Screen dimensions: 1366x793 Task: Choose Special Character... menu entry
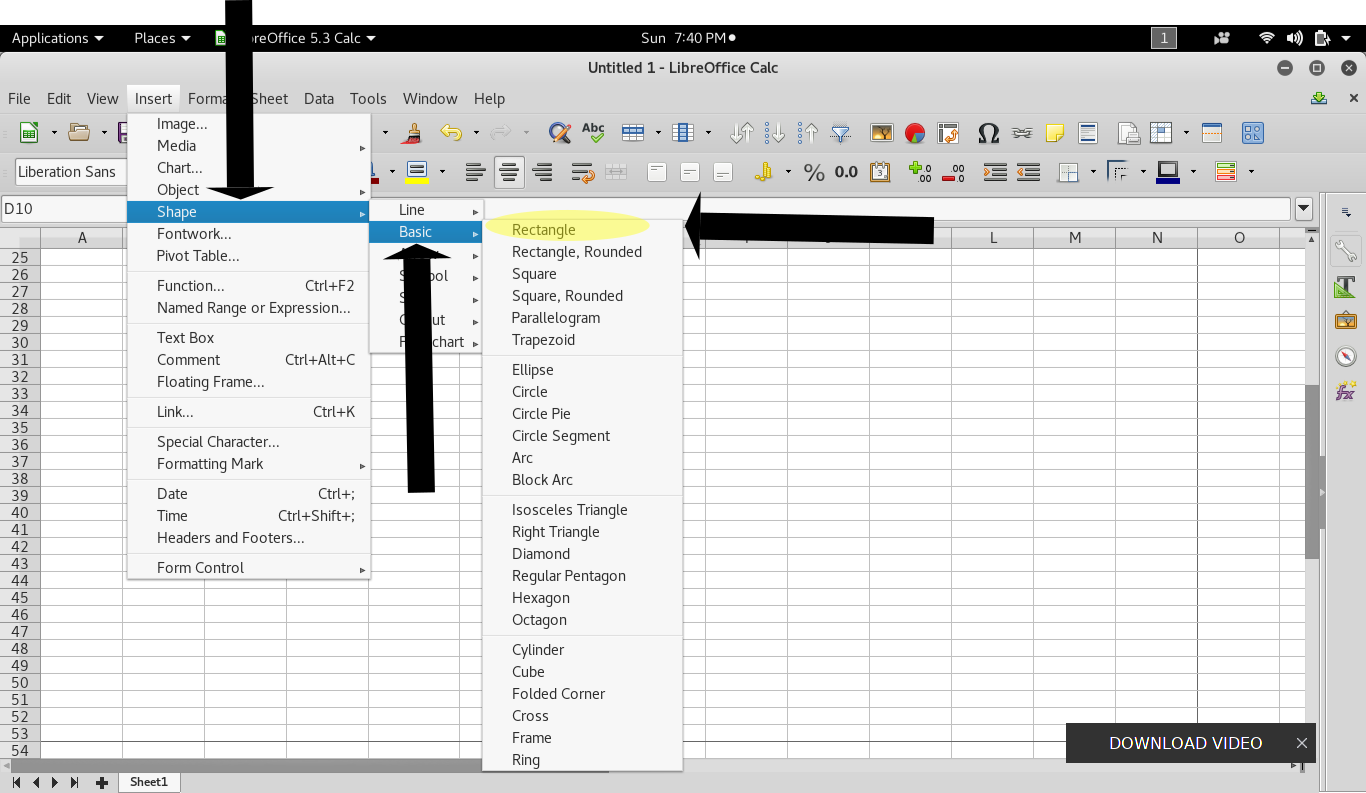[249, 442]
